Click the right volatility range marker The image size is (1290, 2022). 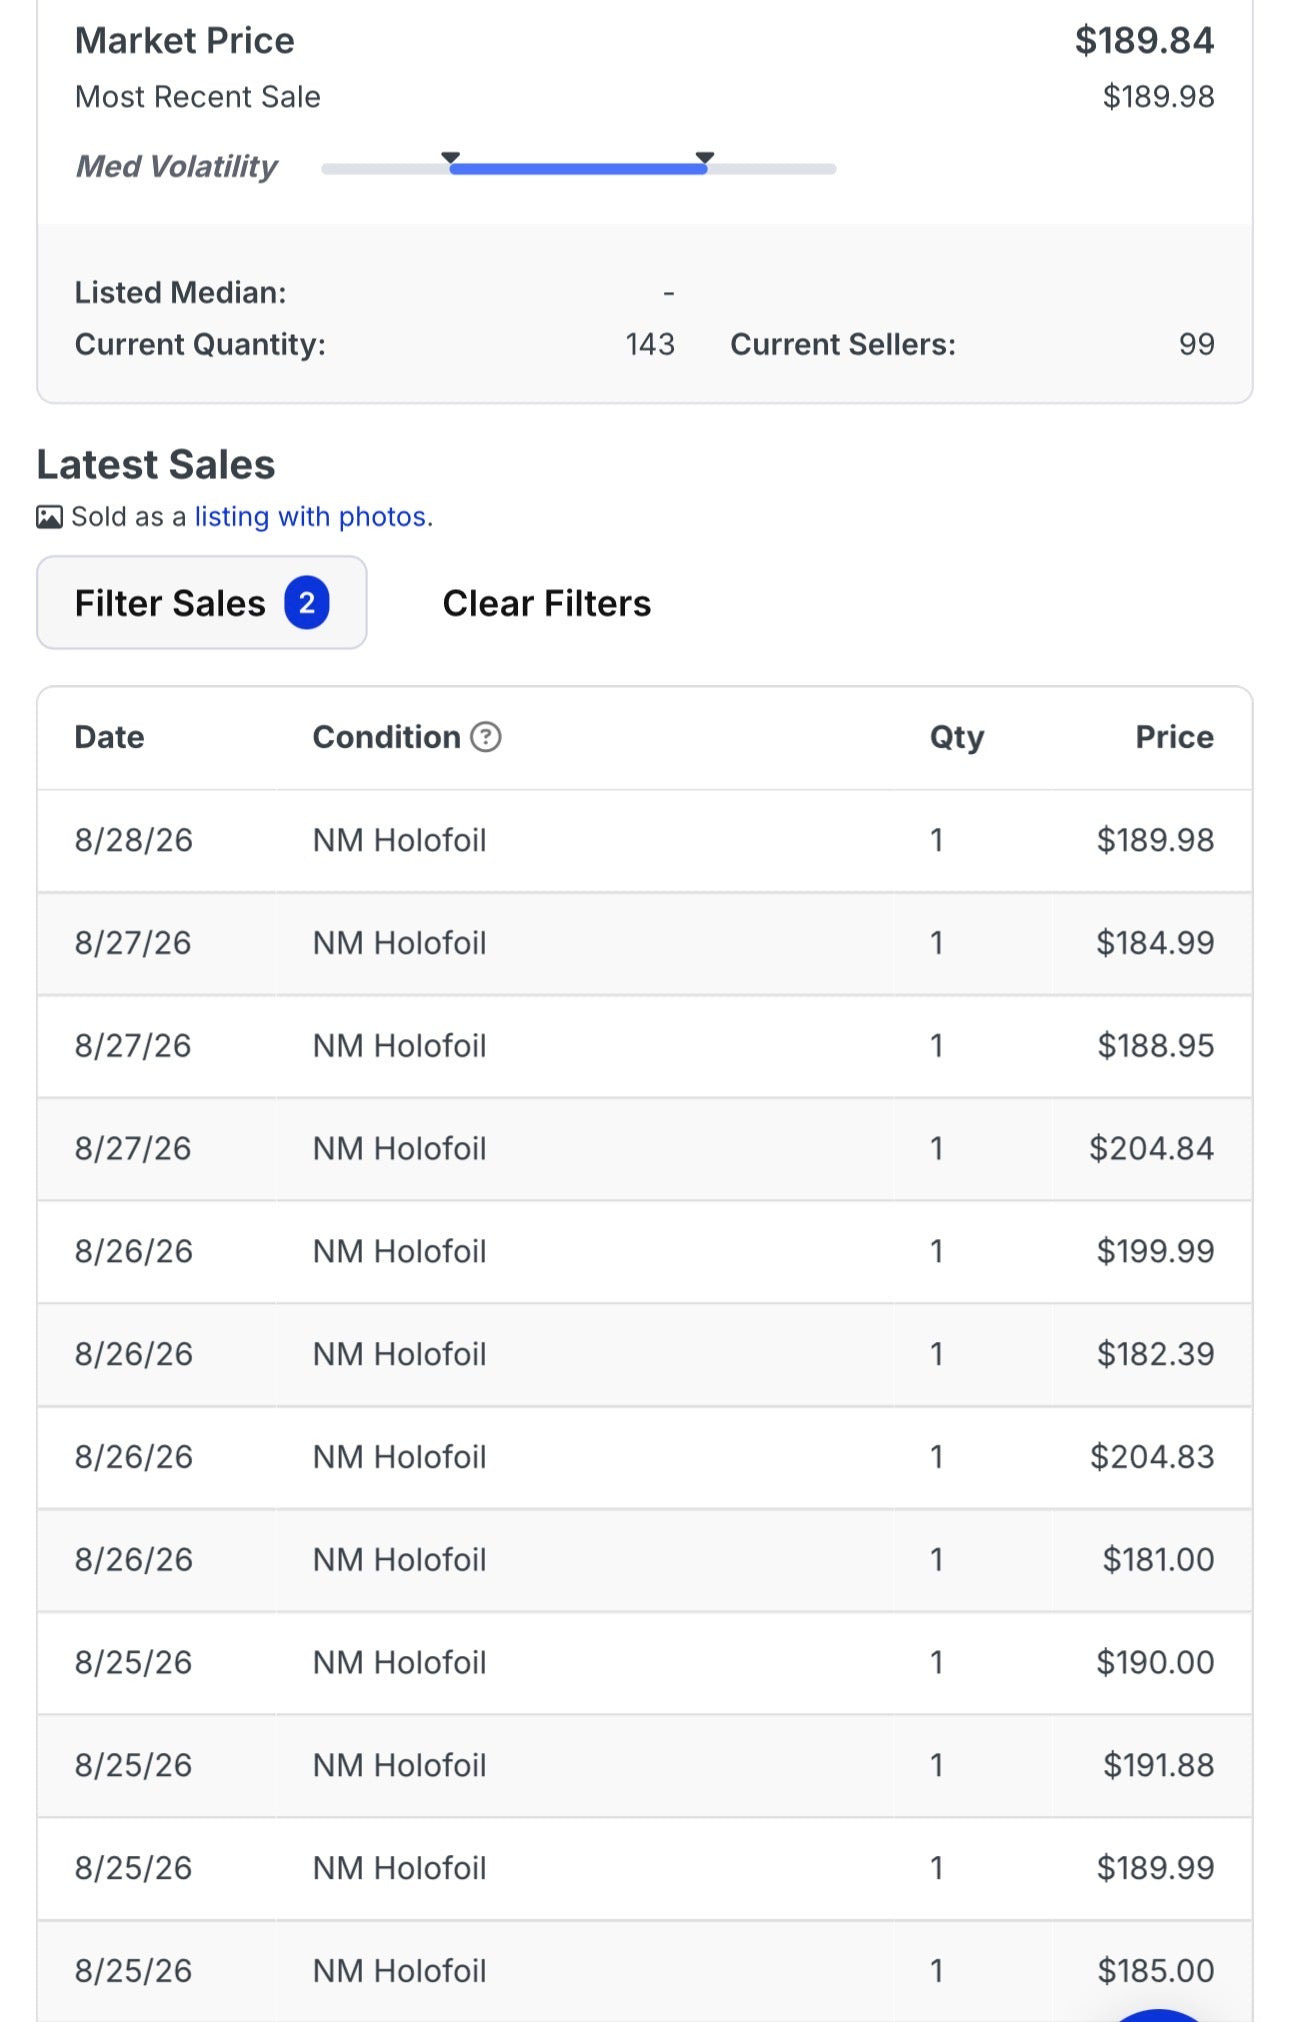[x=705, y=158]
